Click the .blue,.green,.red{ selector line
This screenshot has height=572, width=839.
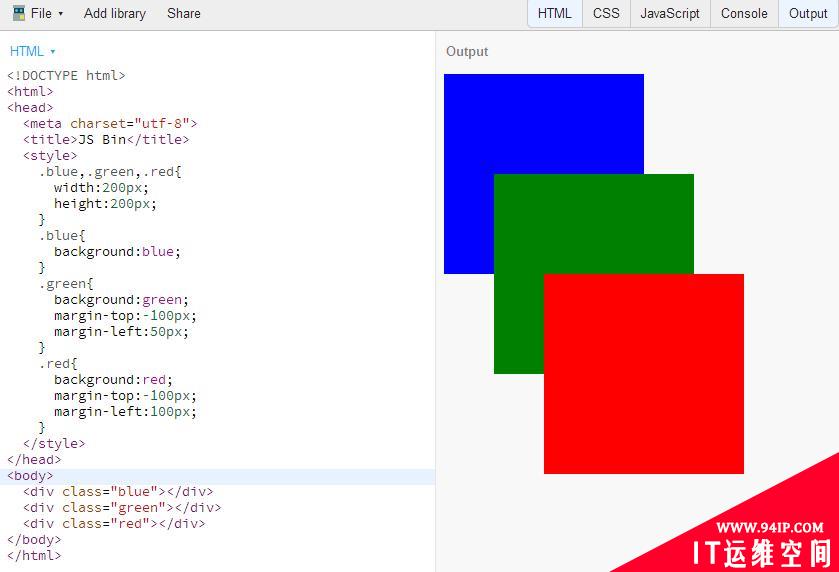click(110, 172)
